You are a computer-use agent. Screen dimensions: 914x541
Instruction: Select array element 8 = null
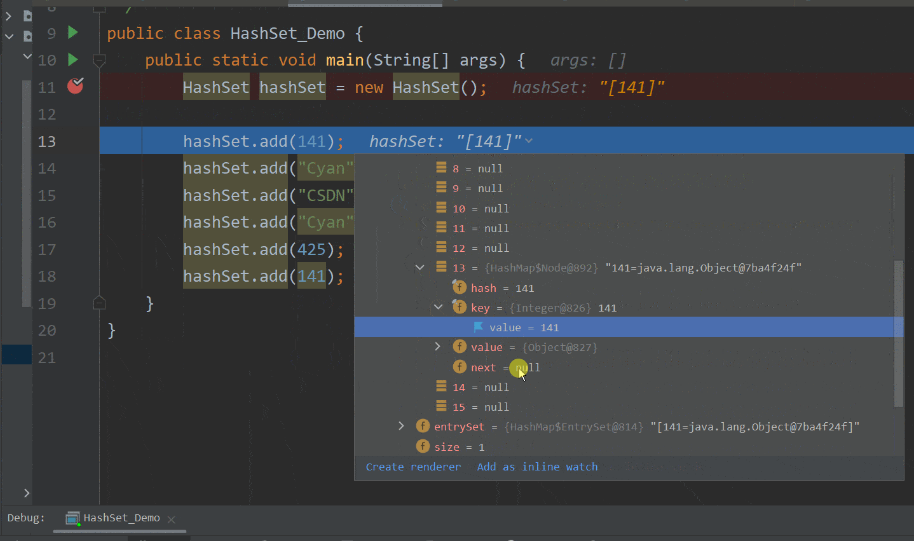(624, 168)
